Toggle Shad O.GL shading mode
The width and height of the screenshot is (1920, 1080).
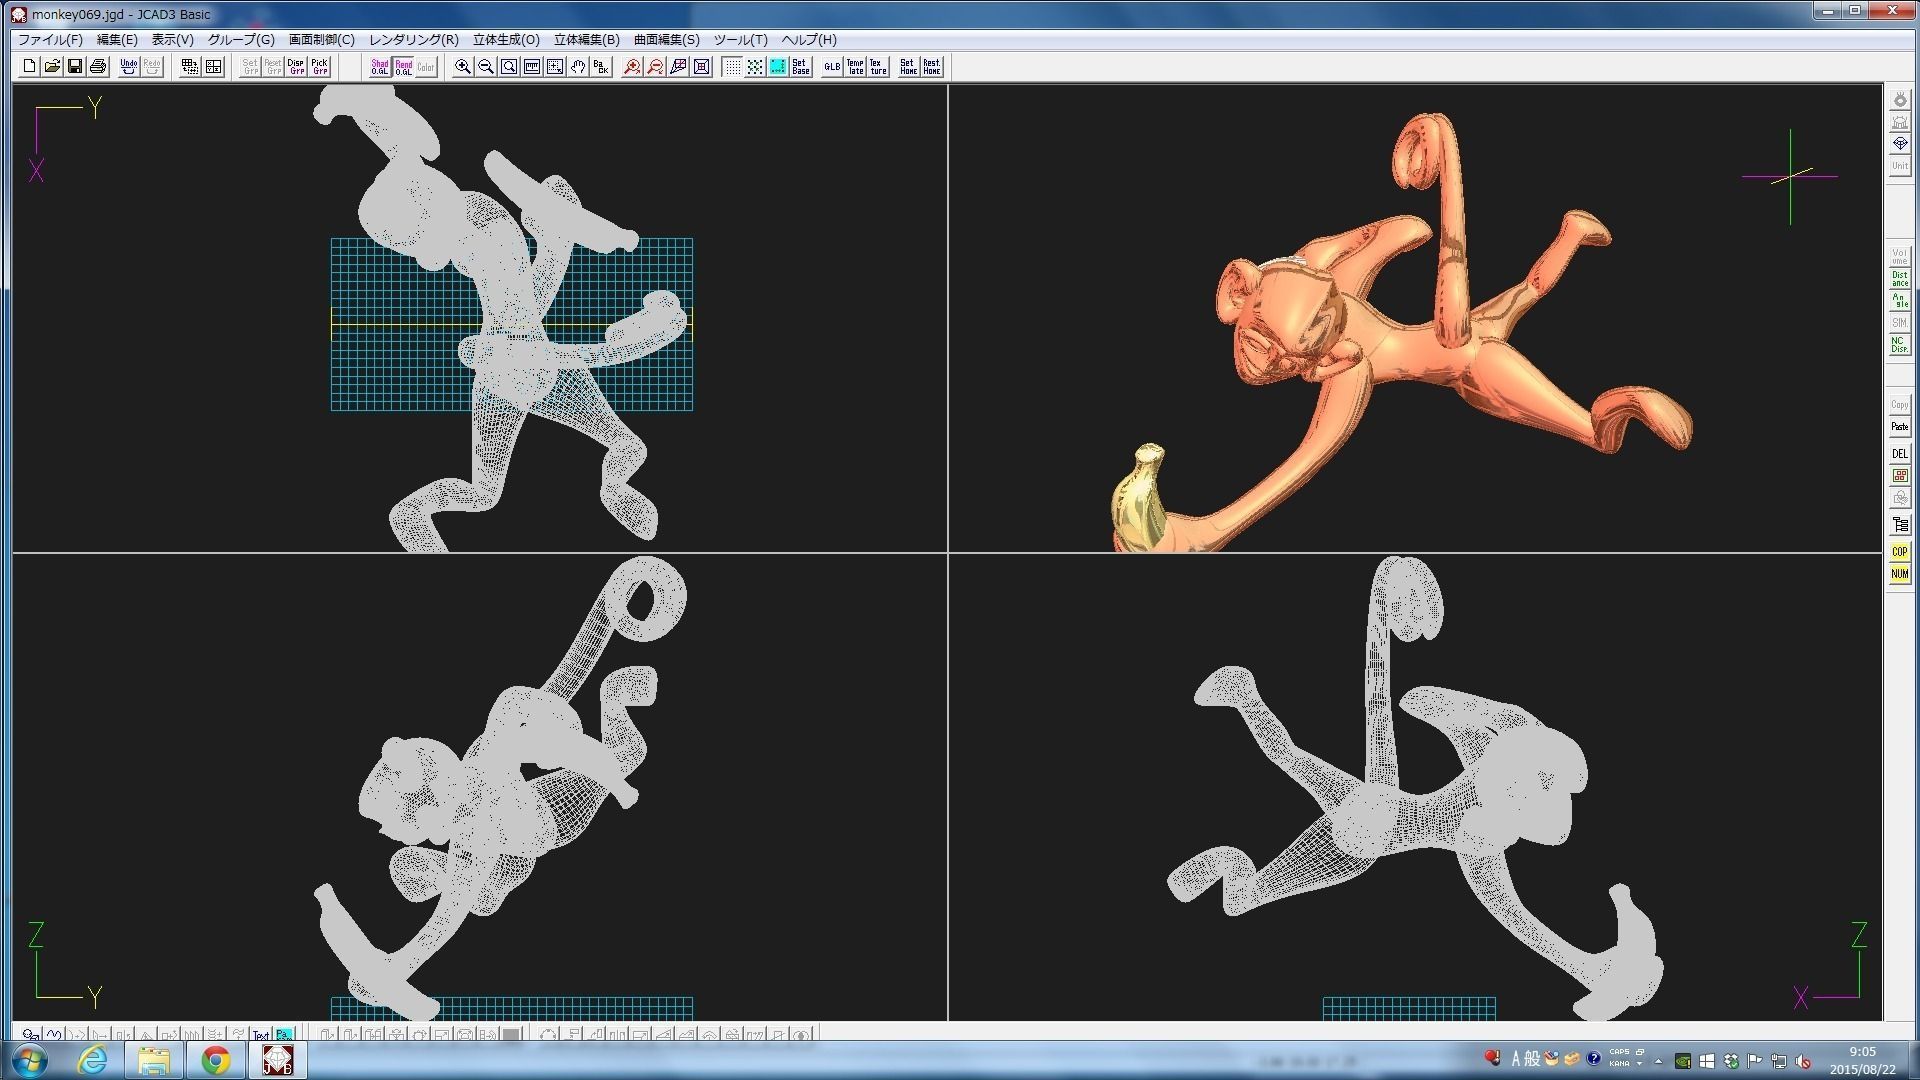pyautogui.click(x=380, y=67)
